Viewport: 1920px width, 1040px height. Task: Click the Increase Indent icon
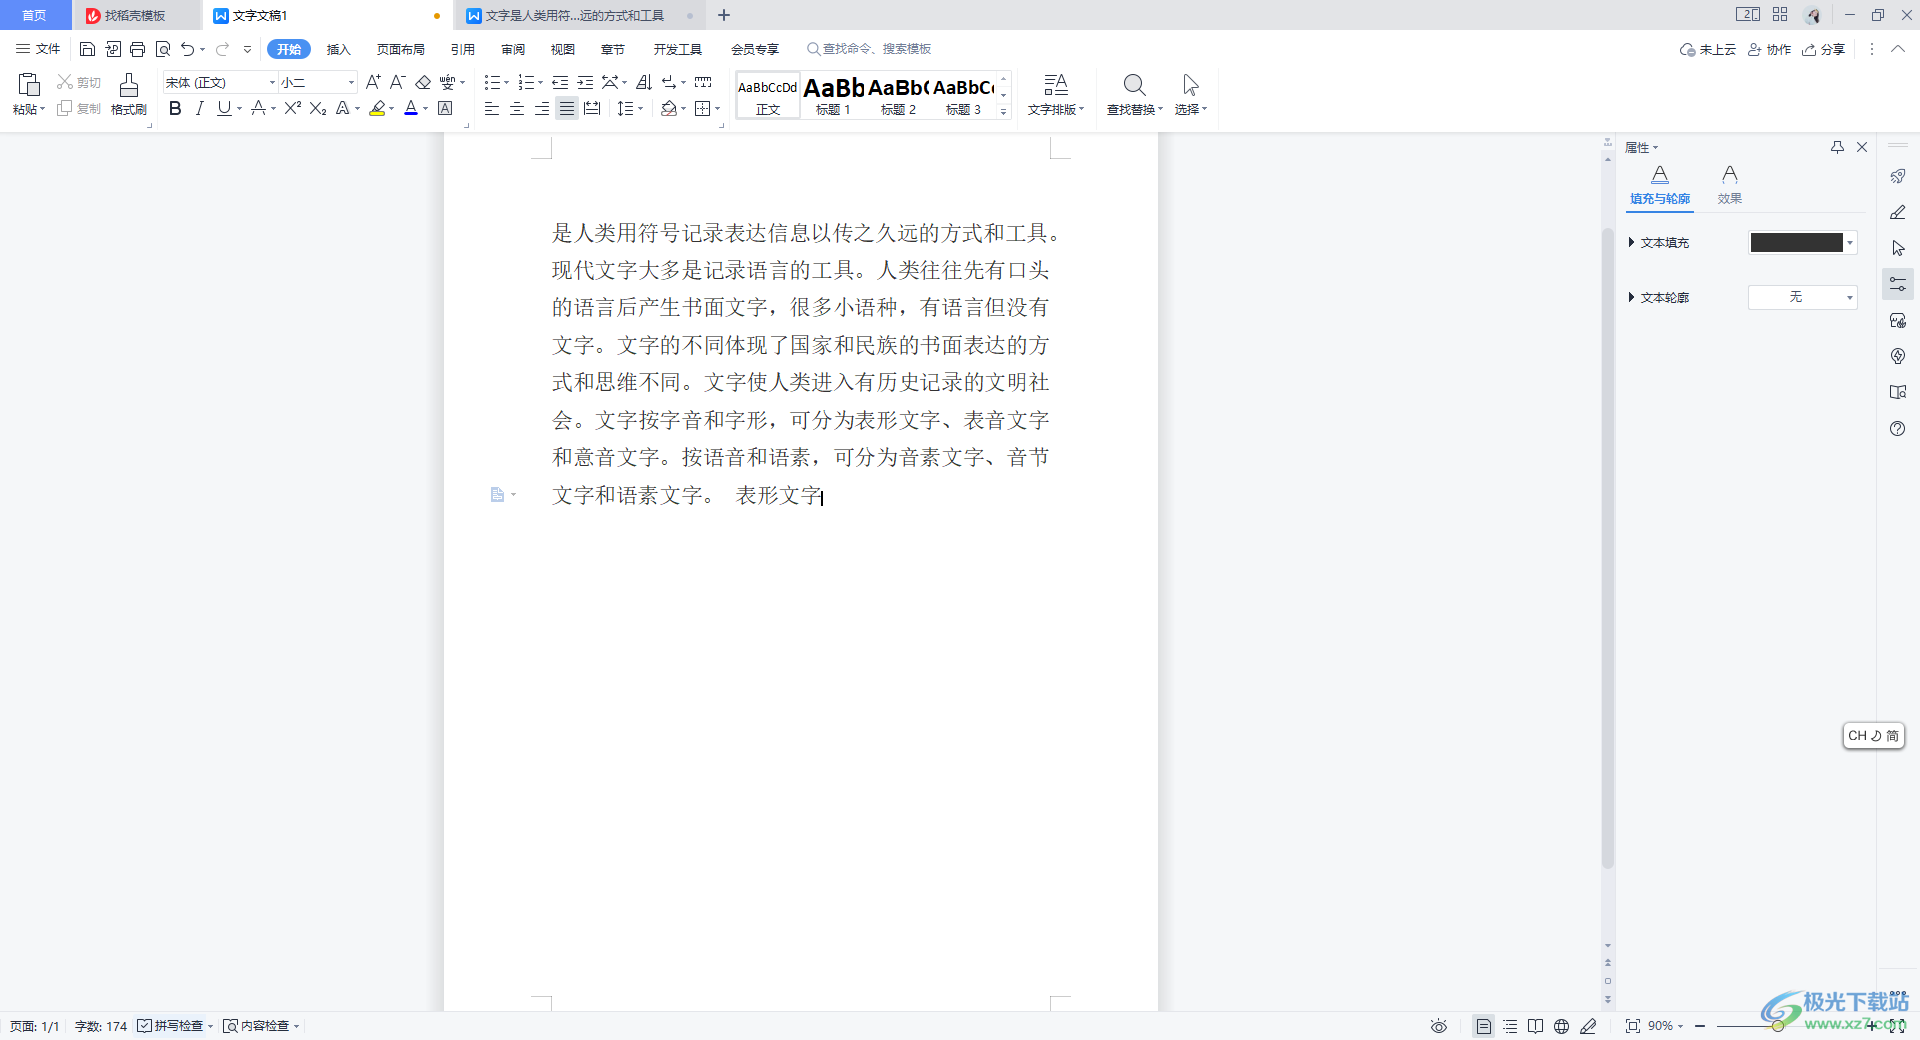click(x=585, y=82)
